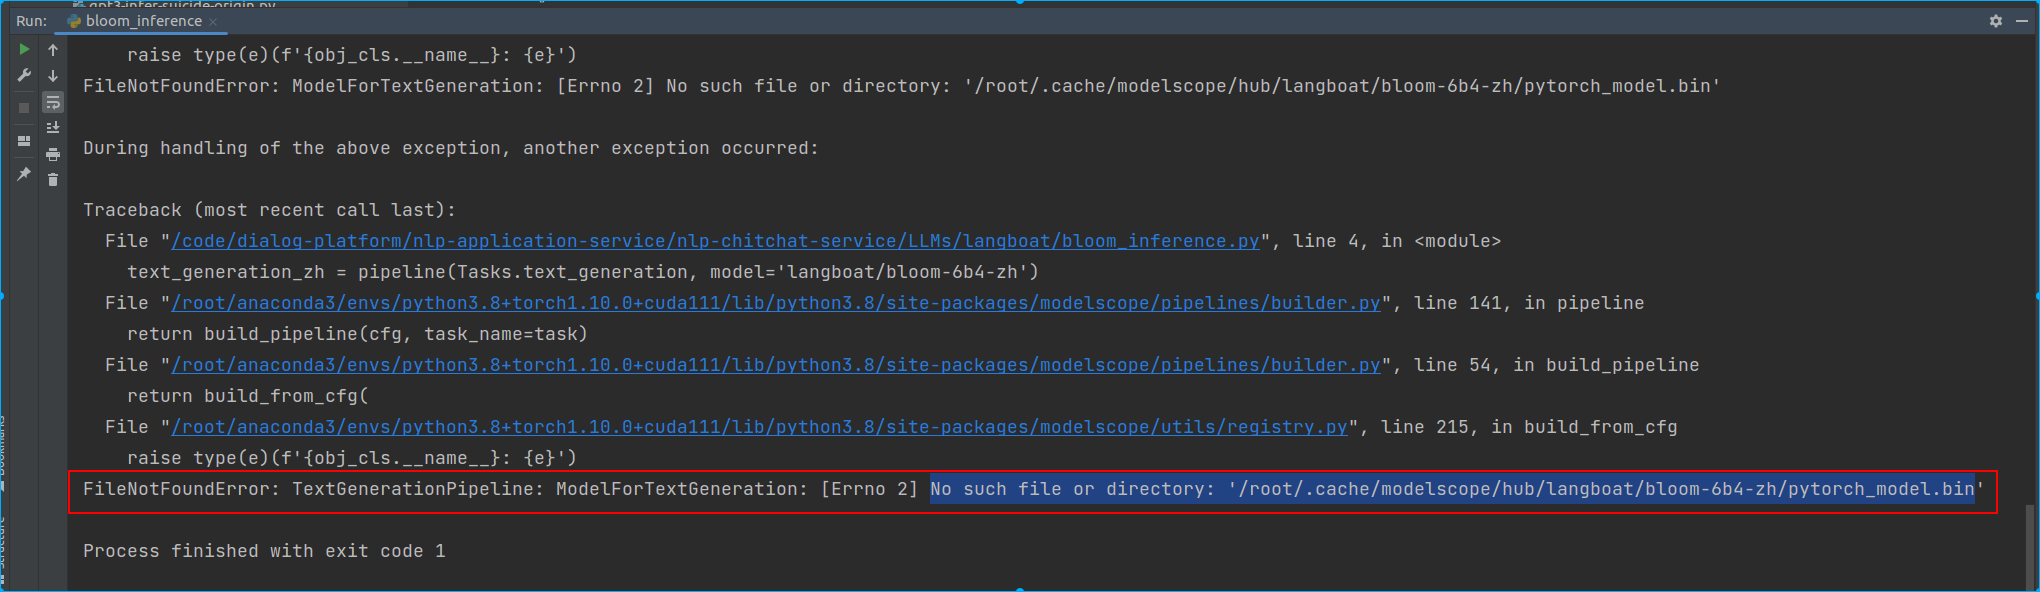The height and width of the screenshot is (592, 2040).
Task: Open the builder.py link at line 141
Action: 776,303
